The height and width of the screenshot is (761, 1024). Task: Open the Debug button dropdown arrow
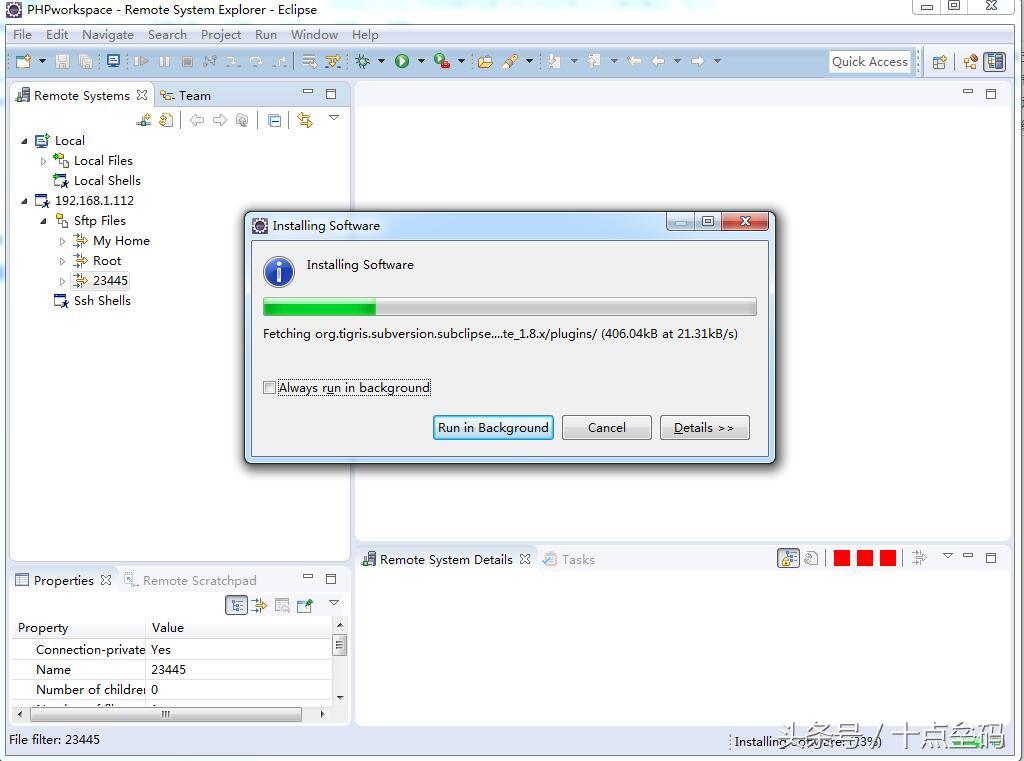[381, 61]
